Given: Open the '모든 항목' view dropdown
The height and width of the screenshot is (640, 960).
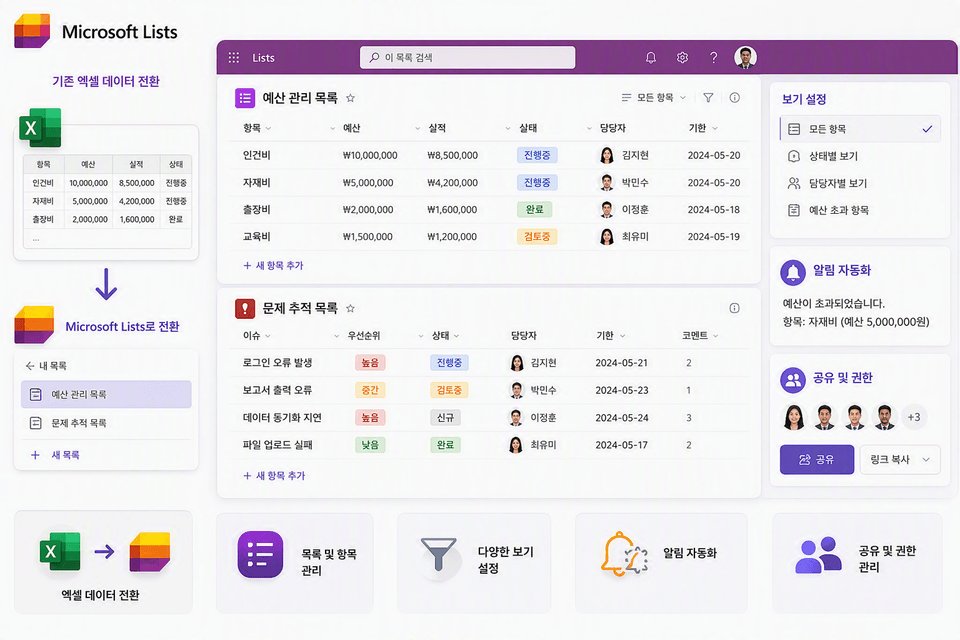Looking at the screenshot, I should pos(653,97).
